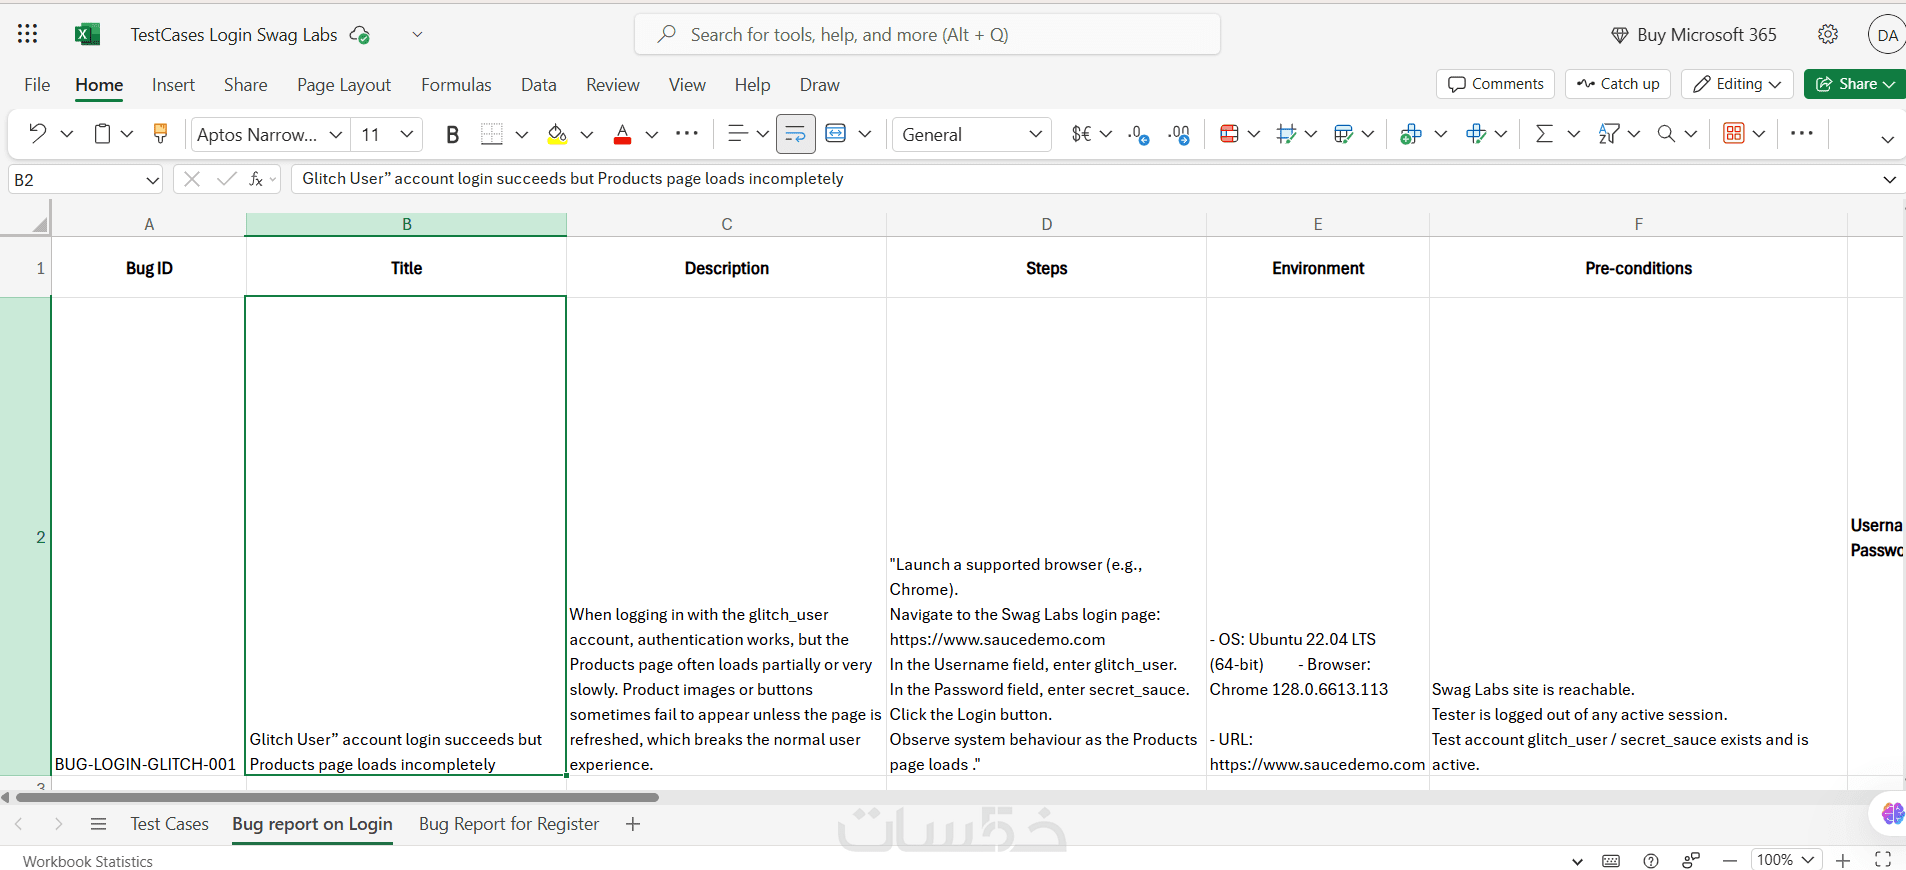Viewport: 1906px width, 870px height.
Task: Open Sort and Filter icon
Action: click(1609, 134)
